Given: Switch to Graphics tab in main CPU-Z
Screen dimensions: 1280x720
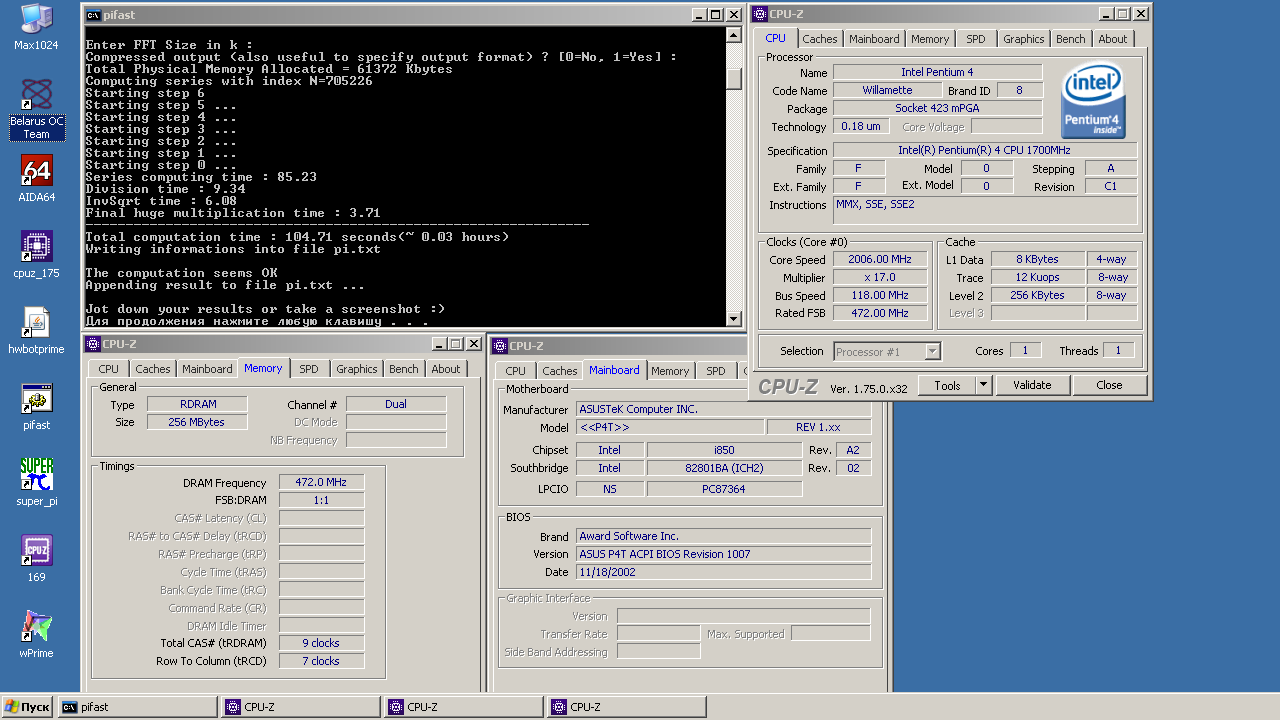Looking at the screenshot, I should [x=1024, y=39].
